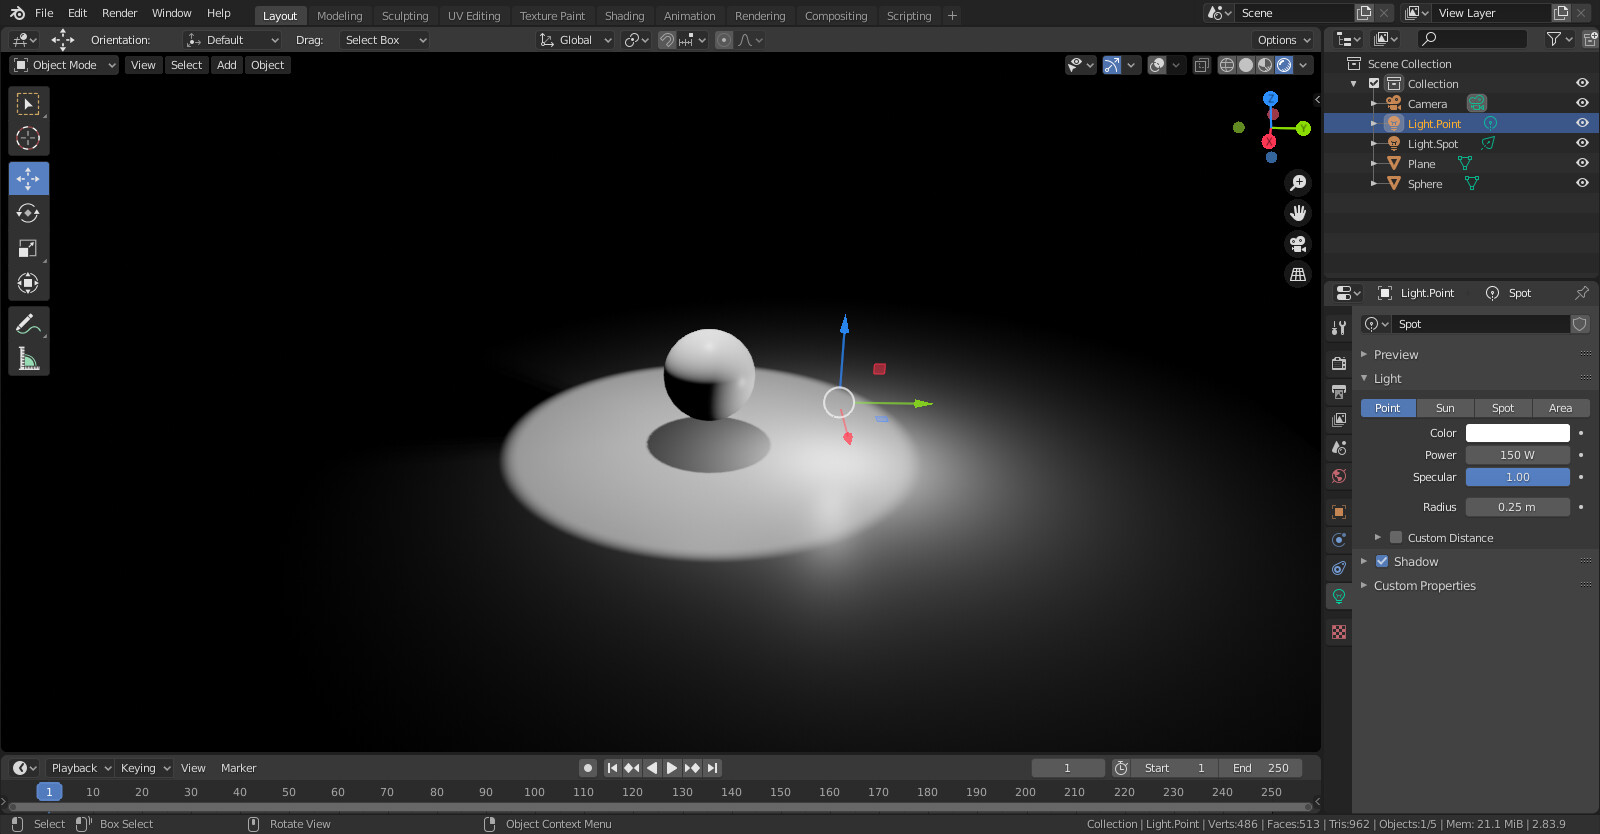1600x834 pixels.
Task: Click the zoom viewport magnifier icon
Action: click(x=1298, y=183)
